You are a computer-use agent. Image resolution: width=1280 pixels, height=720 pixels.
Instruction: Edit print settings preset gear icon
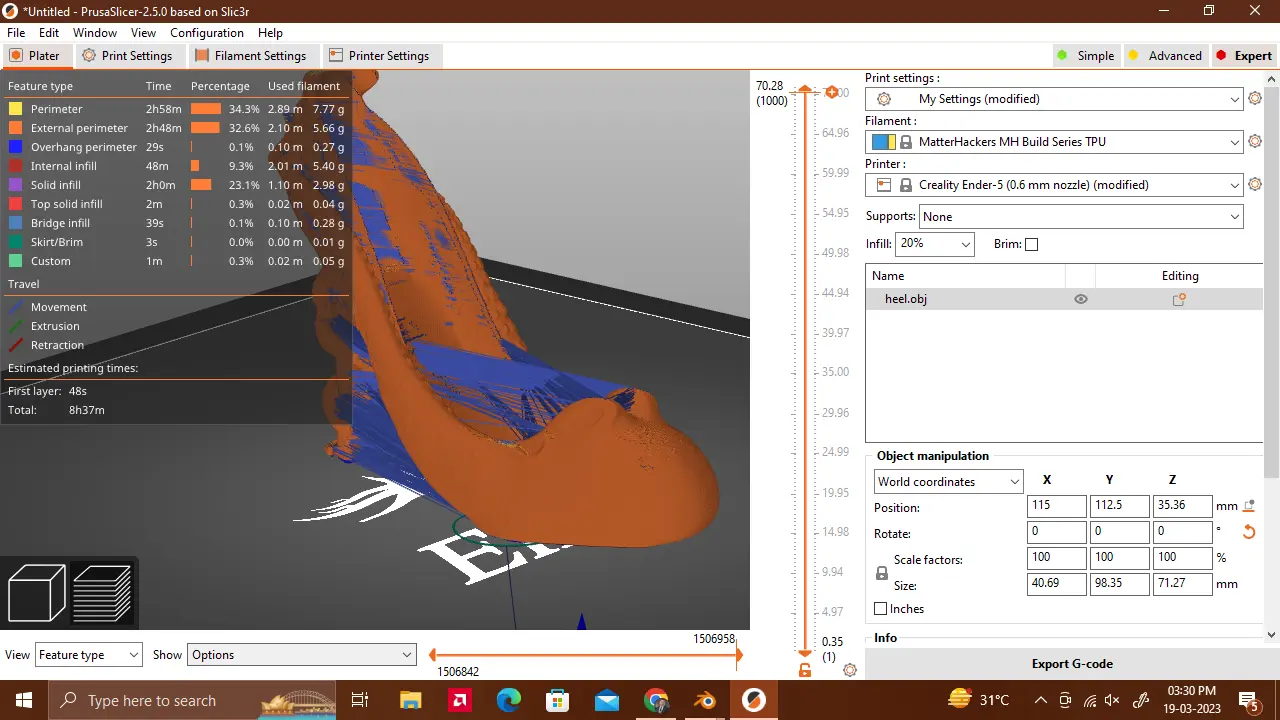(x=1255, y=99)
